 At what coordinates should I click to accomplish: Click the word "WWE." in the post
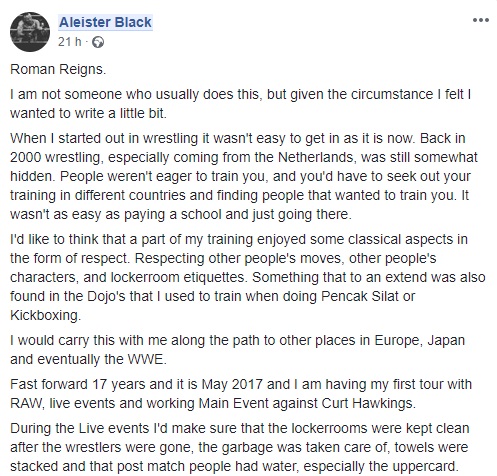(147, 359)
